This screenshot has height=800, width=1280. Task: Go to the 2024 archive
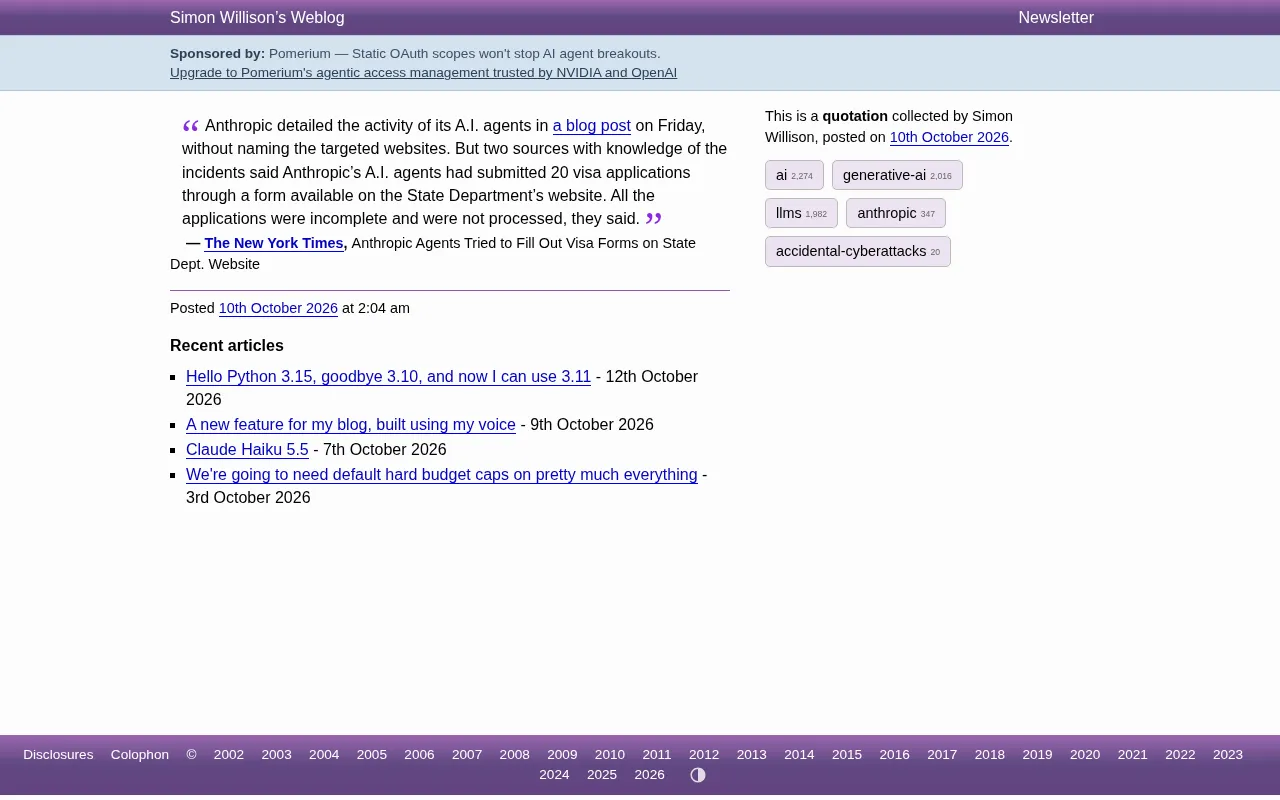click(x=554, y=775)
